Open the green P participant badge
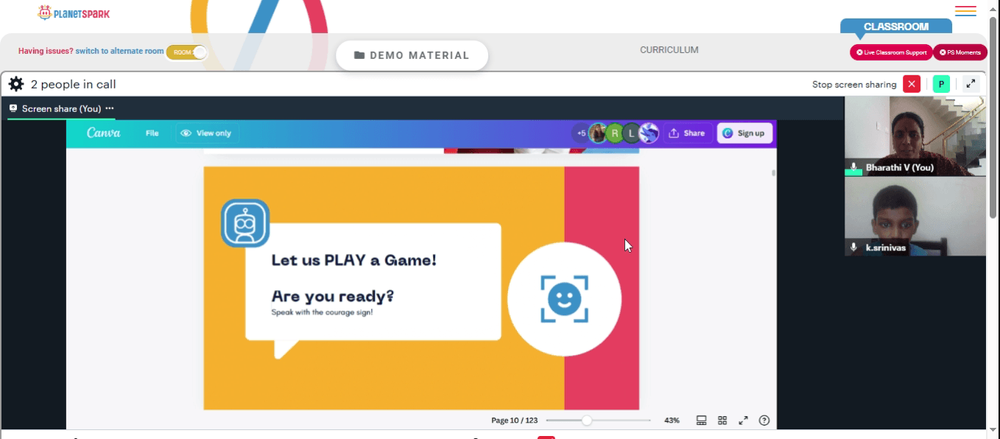Image resolution: width=1000 pixels, height=439 pixels. pyautogui.click(x=941, y=84)
